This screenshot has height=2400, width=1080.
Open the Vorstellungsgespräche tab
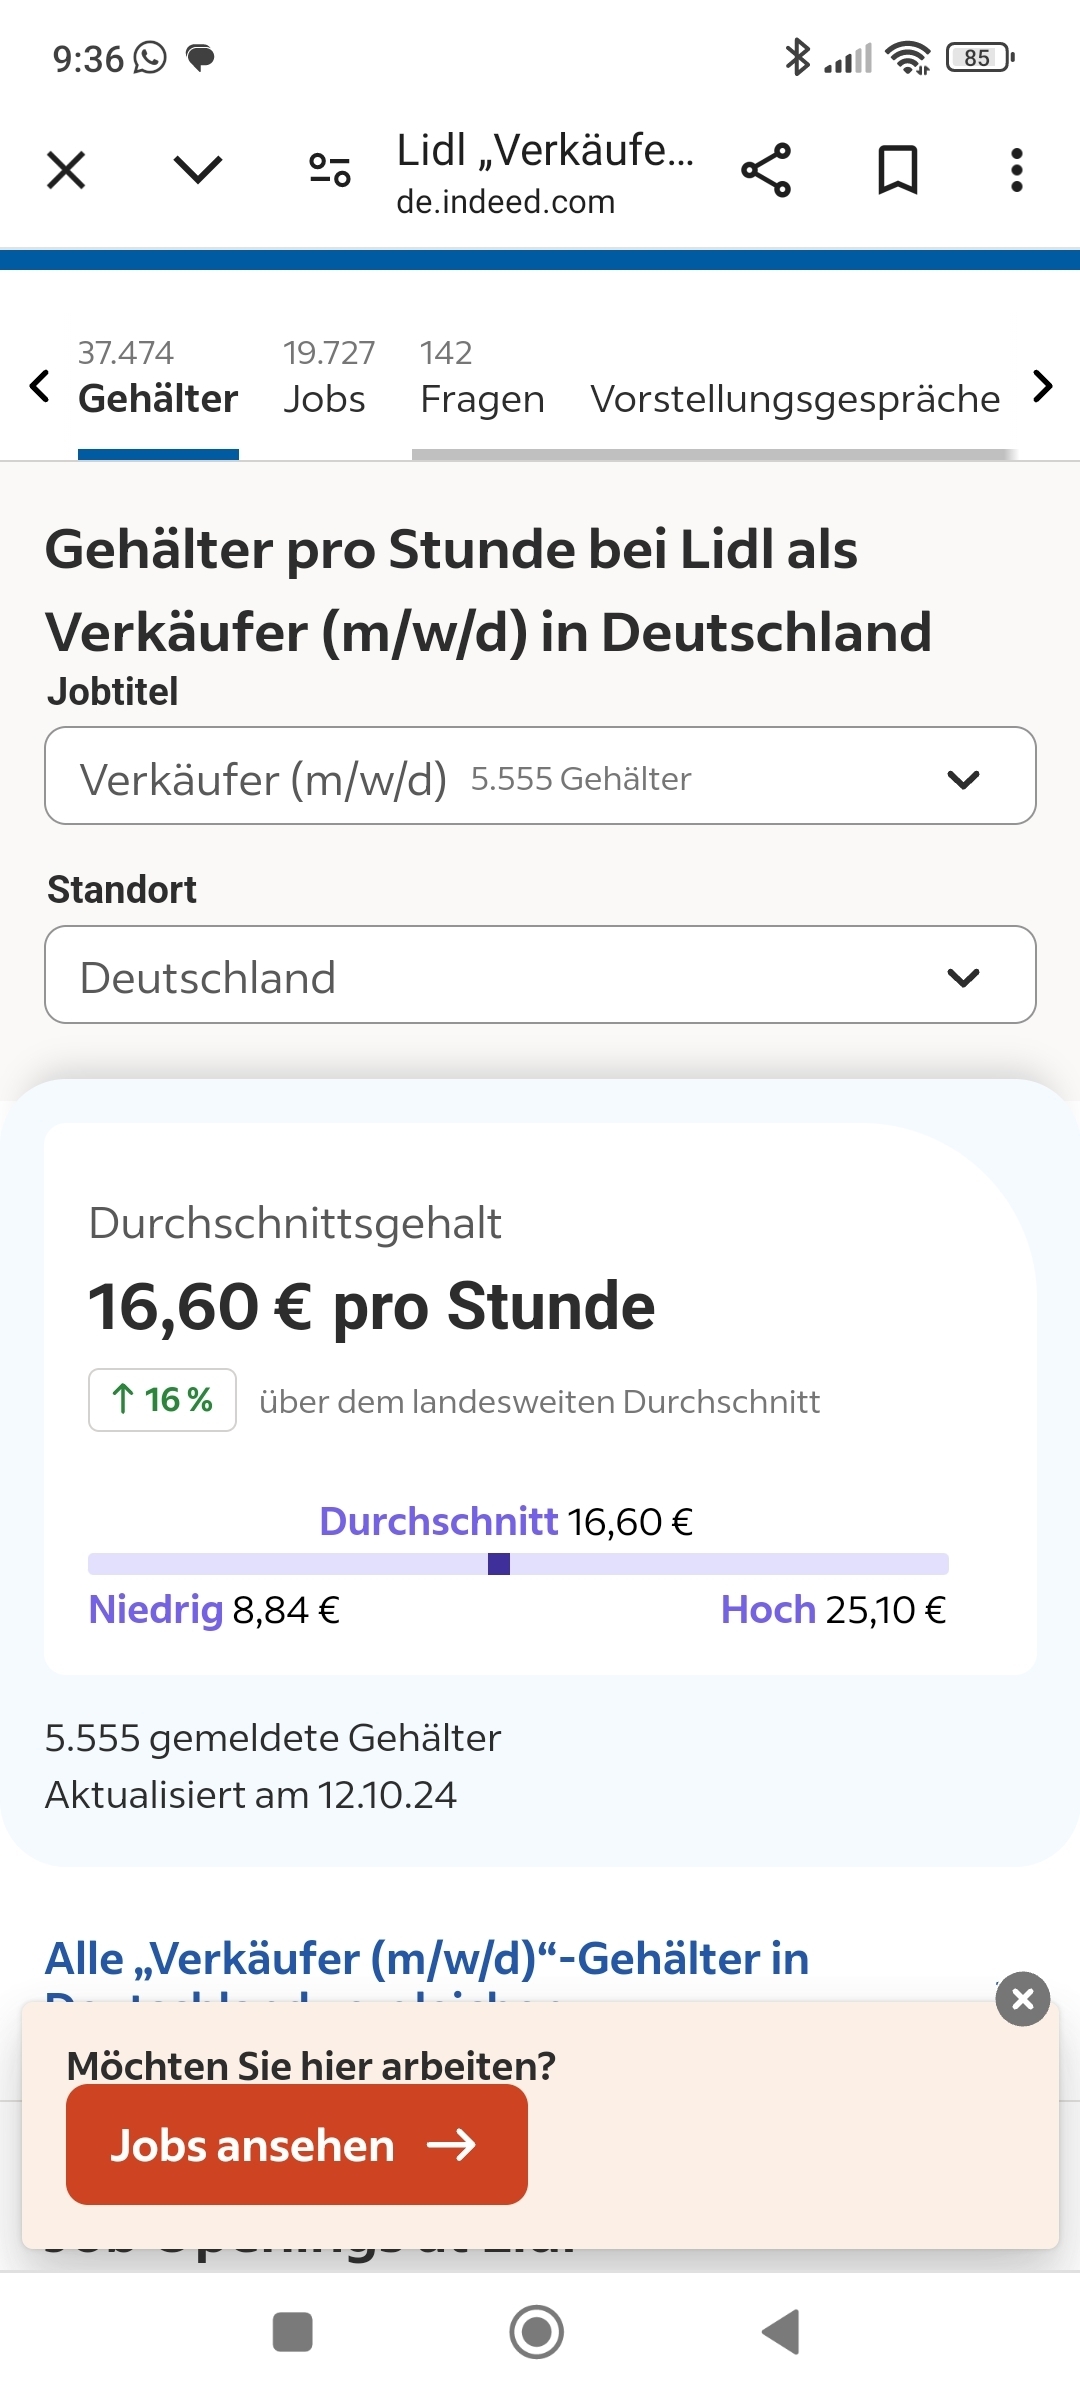[795, 398]
